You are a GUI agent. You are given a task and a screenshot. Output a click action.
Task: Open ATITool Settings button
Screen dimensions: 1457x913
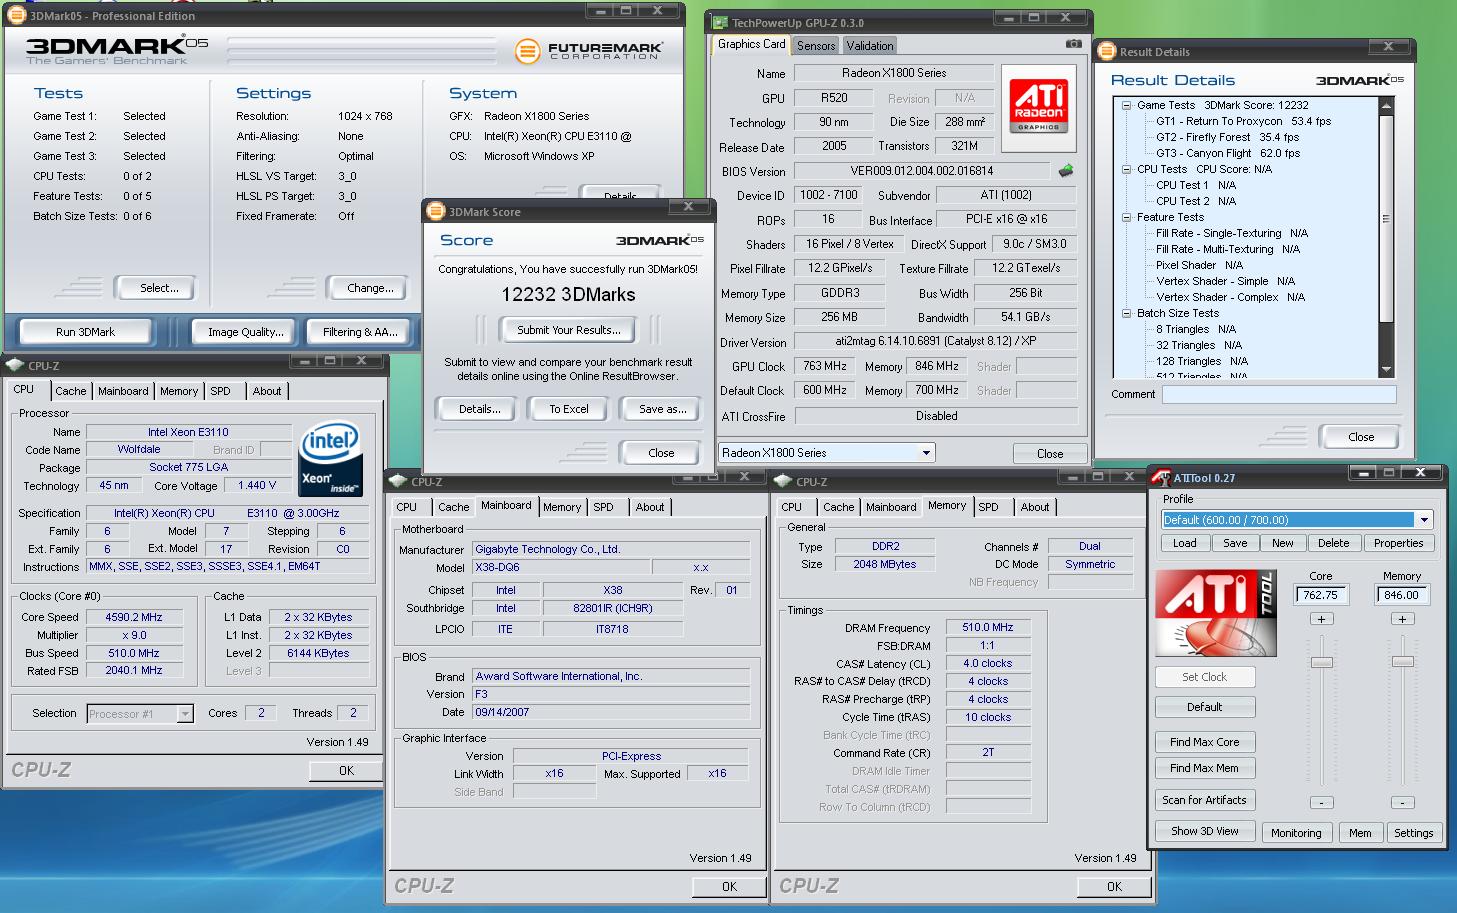1413,832
